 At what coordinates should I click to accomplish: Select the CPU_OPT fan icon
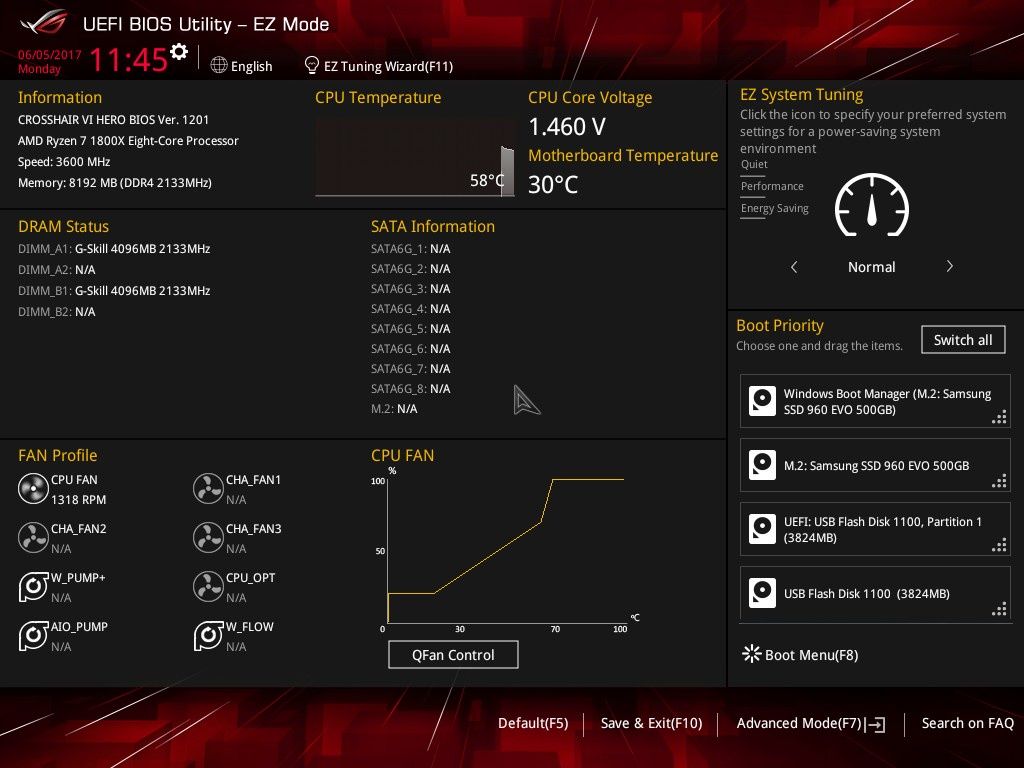point(208,586)
